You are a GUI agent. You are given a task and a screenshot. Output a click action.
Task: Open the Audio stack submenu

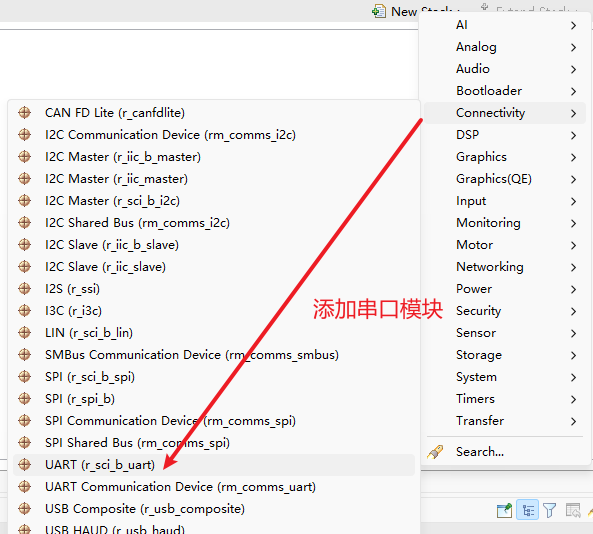[505, 69]
